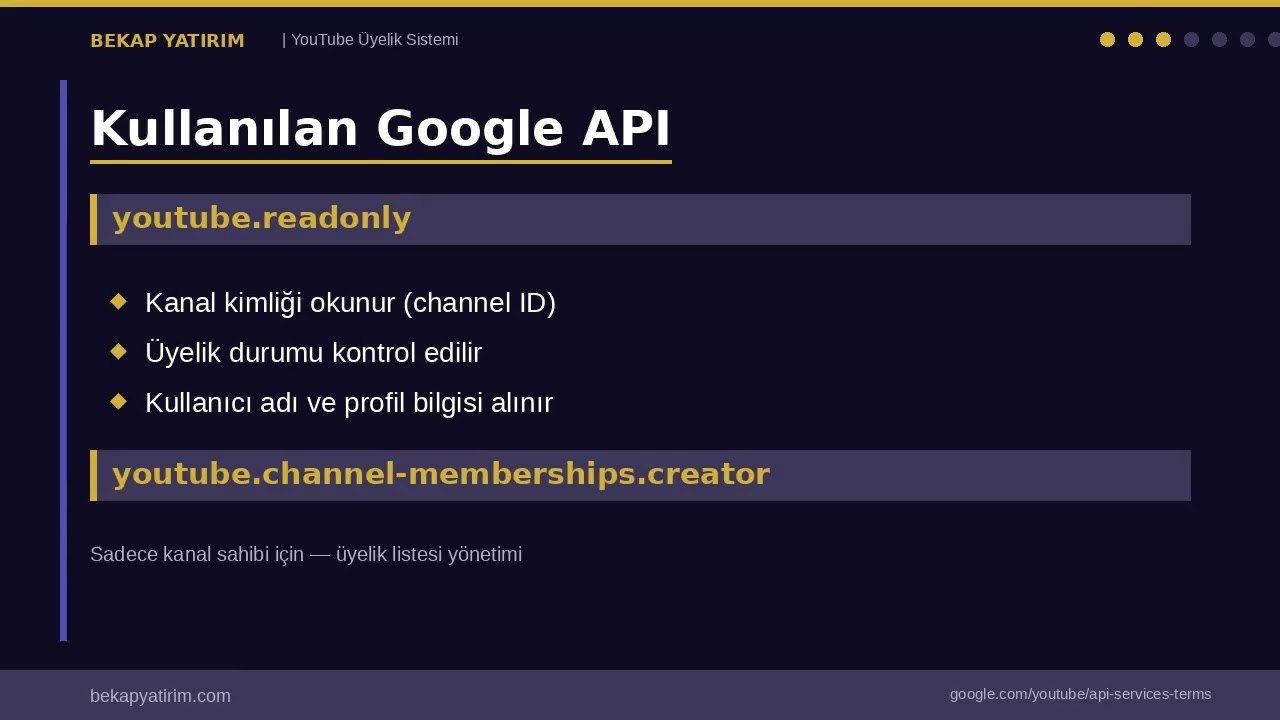Click the Sadece kanal sahibi için note
This screenshot has height=720, width=1280.
[306, 554]
